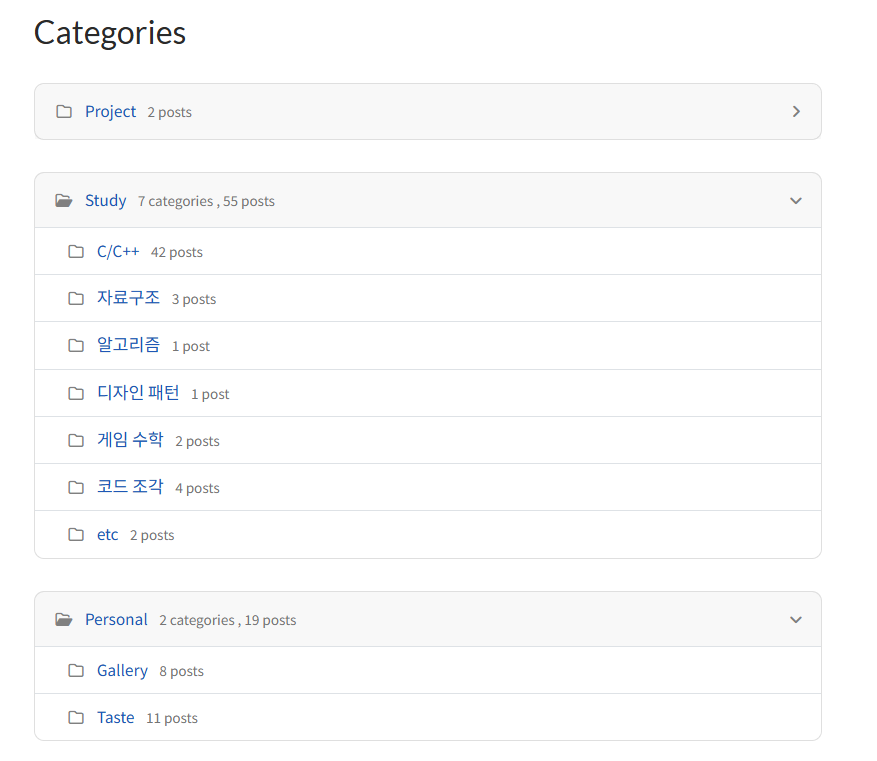Click the '42 posts' count text

point(177,253)
